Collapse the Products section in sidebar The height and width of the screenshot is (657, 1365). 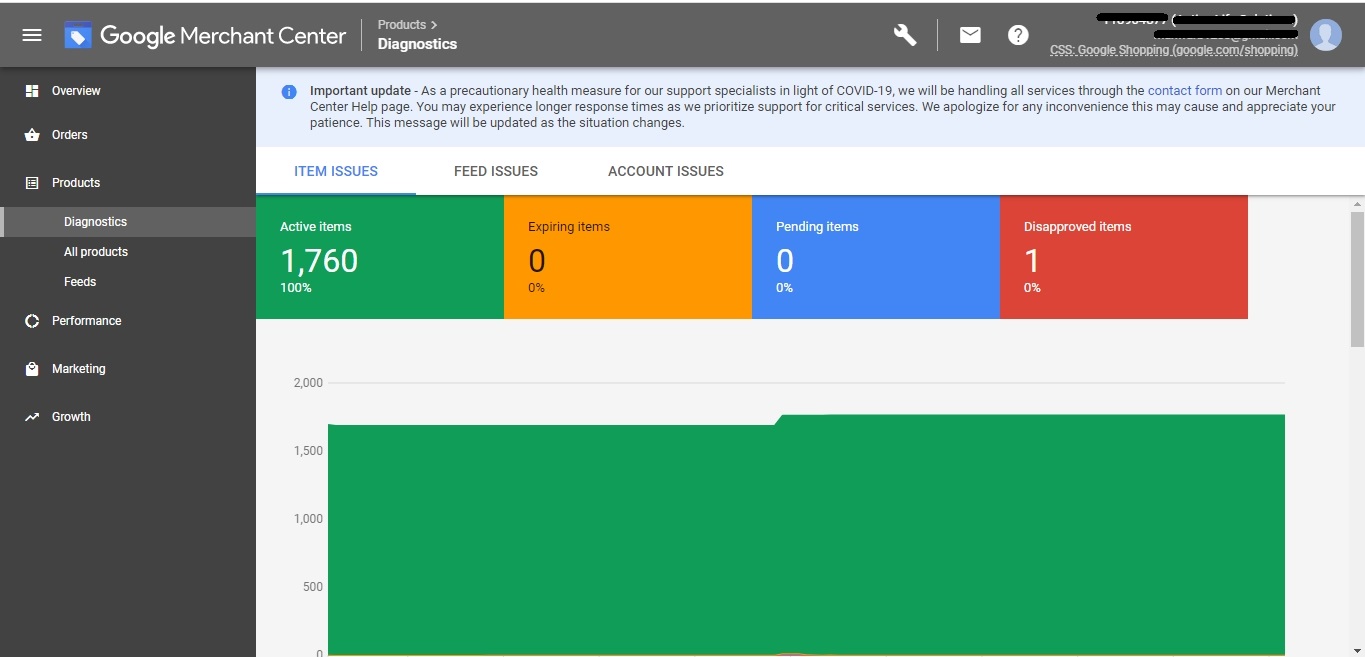(x=76, y=183)
